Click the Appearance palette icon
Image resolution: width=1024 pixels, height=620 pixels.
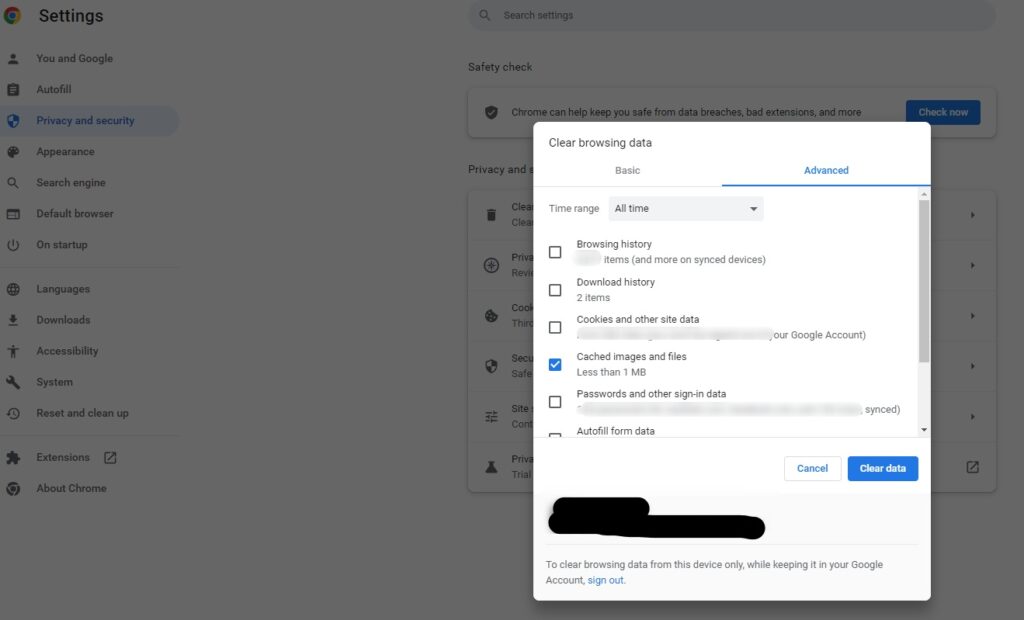(13, 152)
